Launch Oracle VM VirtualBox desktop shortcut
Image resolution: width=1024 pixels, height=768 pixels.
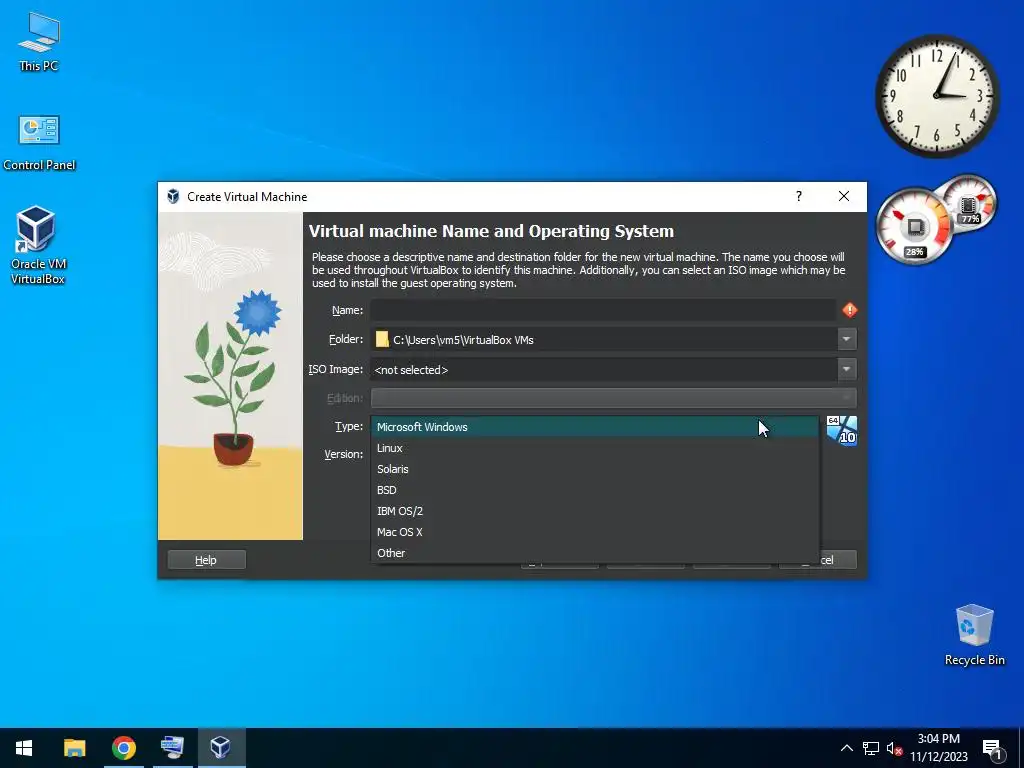coord(37,245)
